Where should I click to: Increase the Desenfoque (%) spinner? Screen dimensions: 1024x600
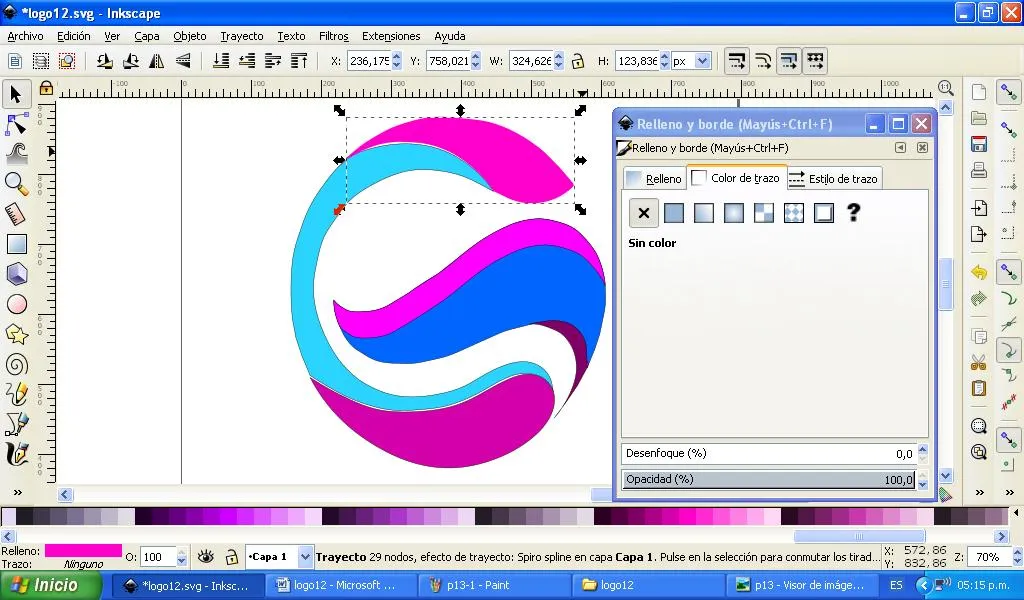point(922,449)
